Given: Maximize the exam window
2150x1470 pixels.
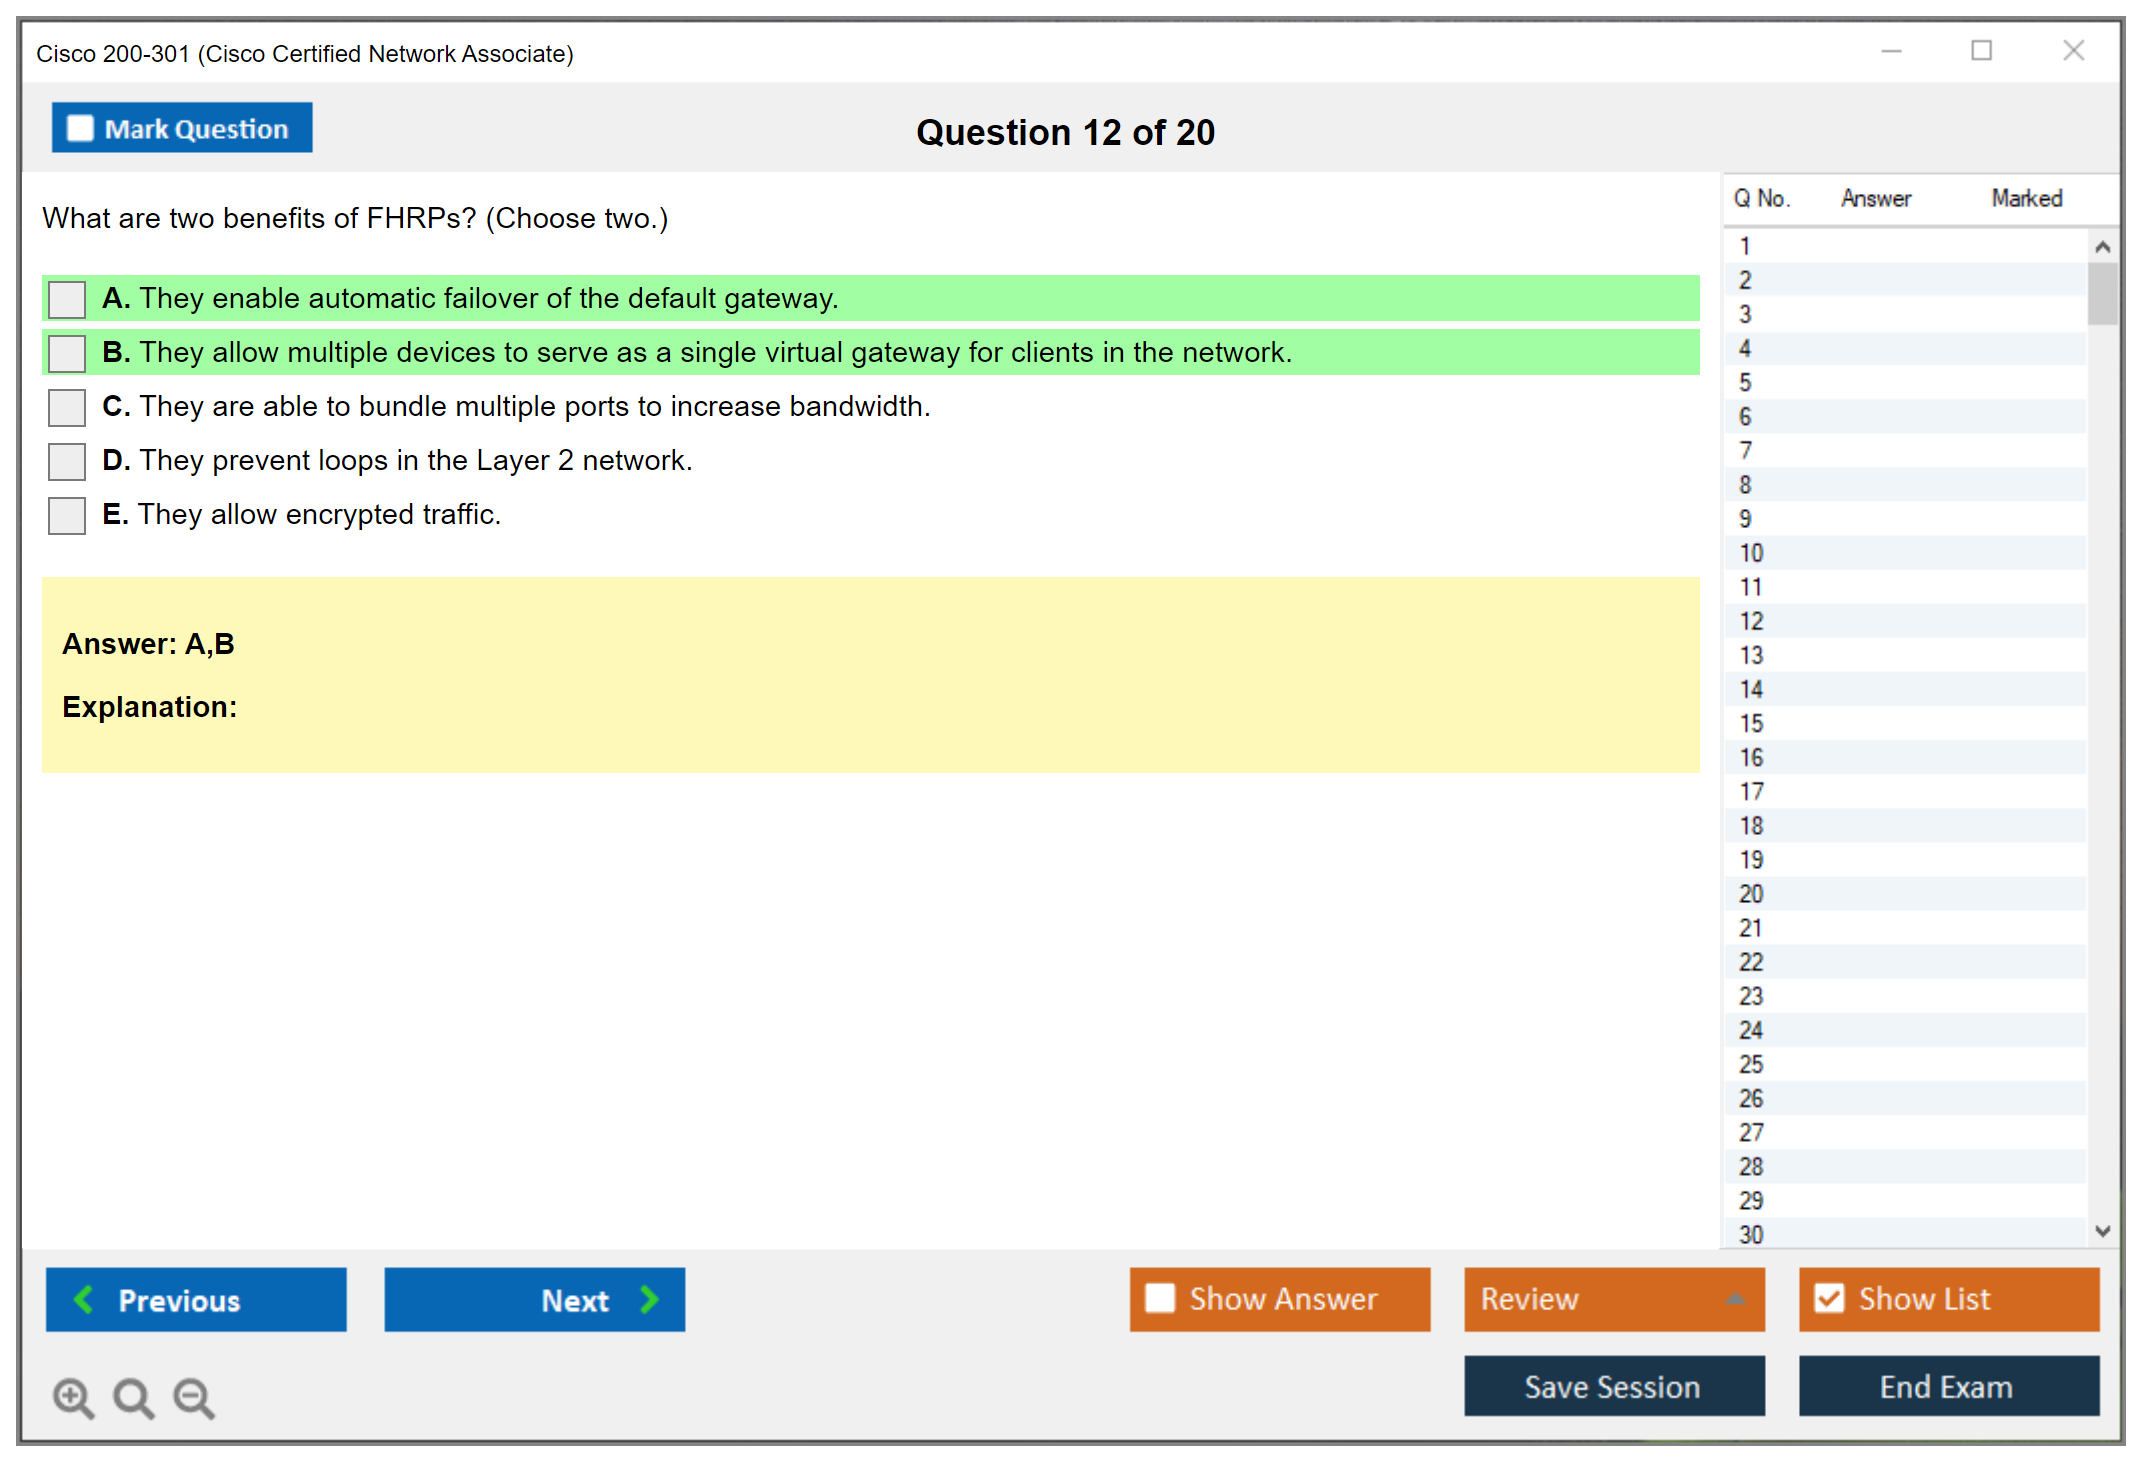Looking at the screenshot, I should (1981, 51).
